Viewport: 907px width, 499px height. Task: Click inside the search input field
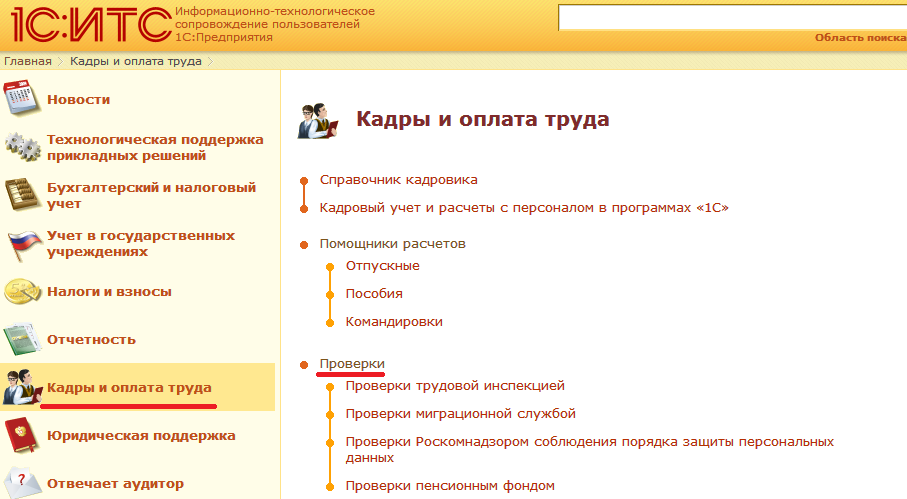click(732, 17)
